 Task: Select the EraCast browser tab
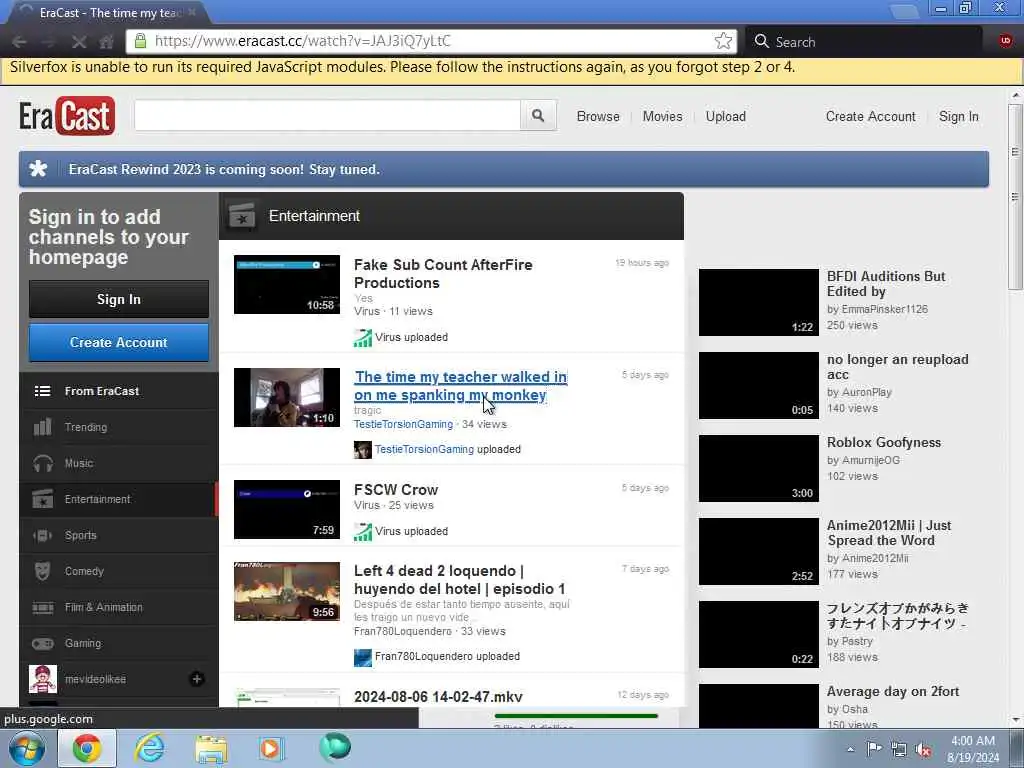click(108, 12)
